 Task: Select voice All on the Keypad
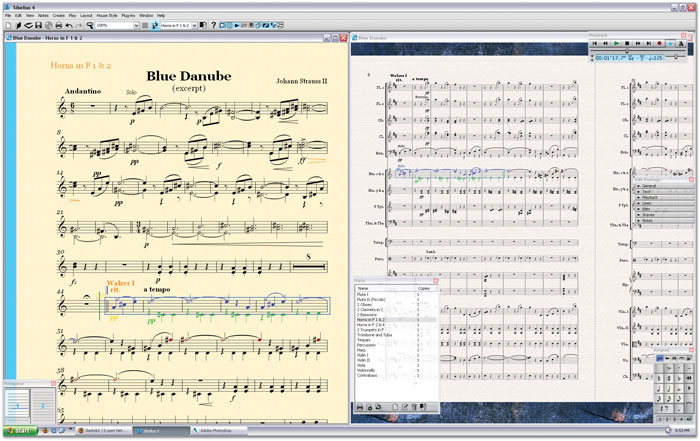(689, 419)
